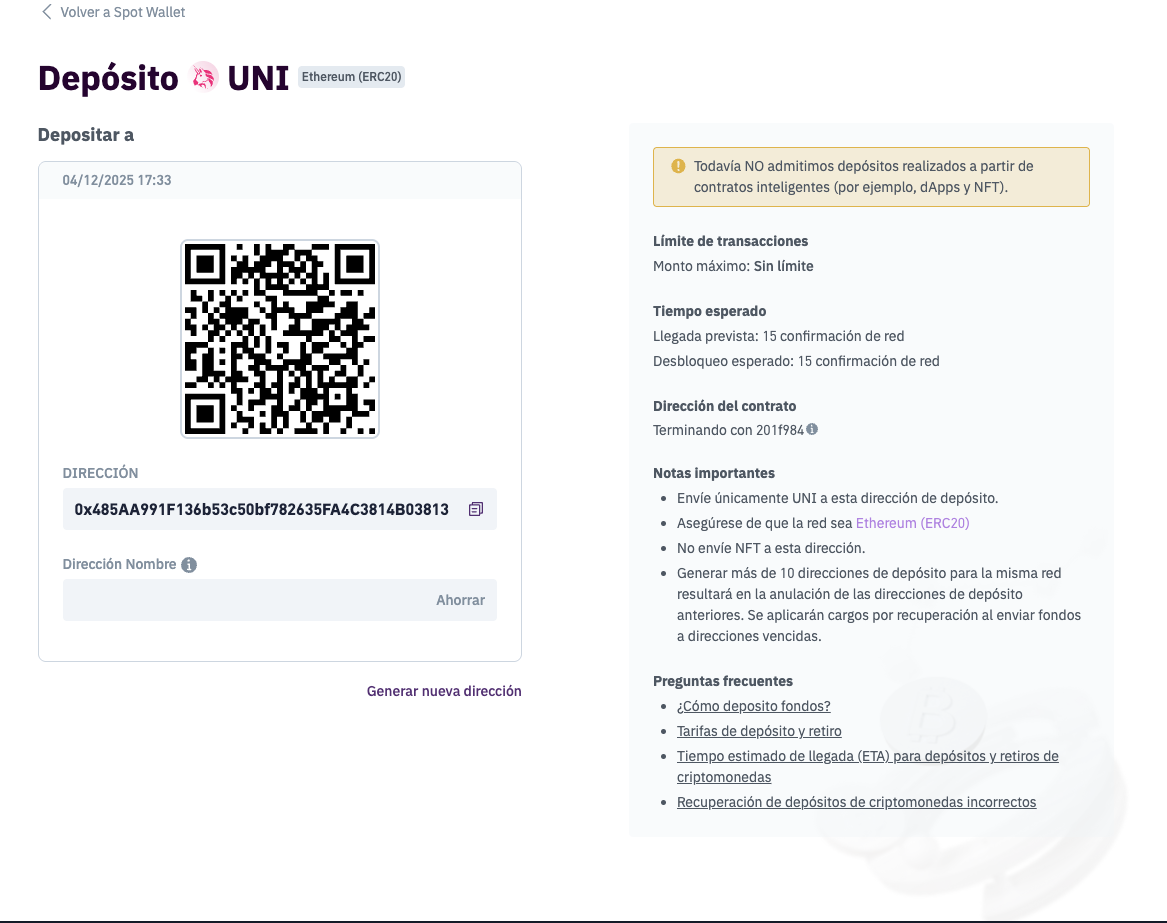The height and width of the screenshot is (923, 1167).
Task: Click the 0x485AA991 deposit address text
Action: pyautogui.click(x=261, y=509)
